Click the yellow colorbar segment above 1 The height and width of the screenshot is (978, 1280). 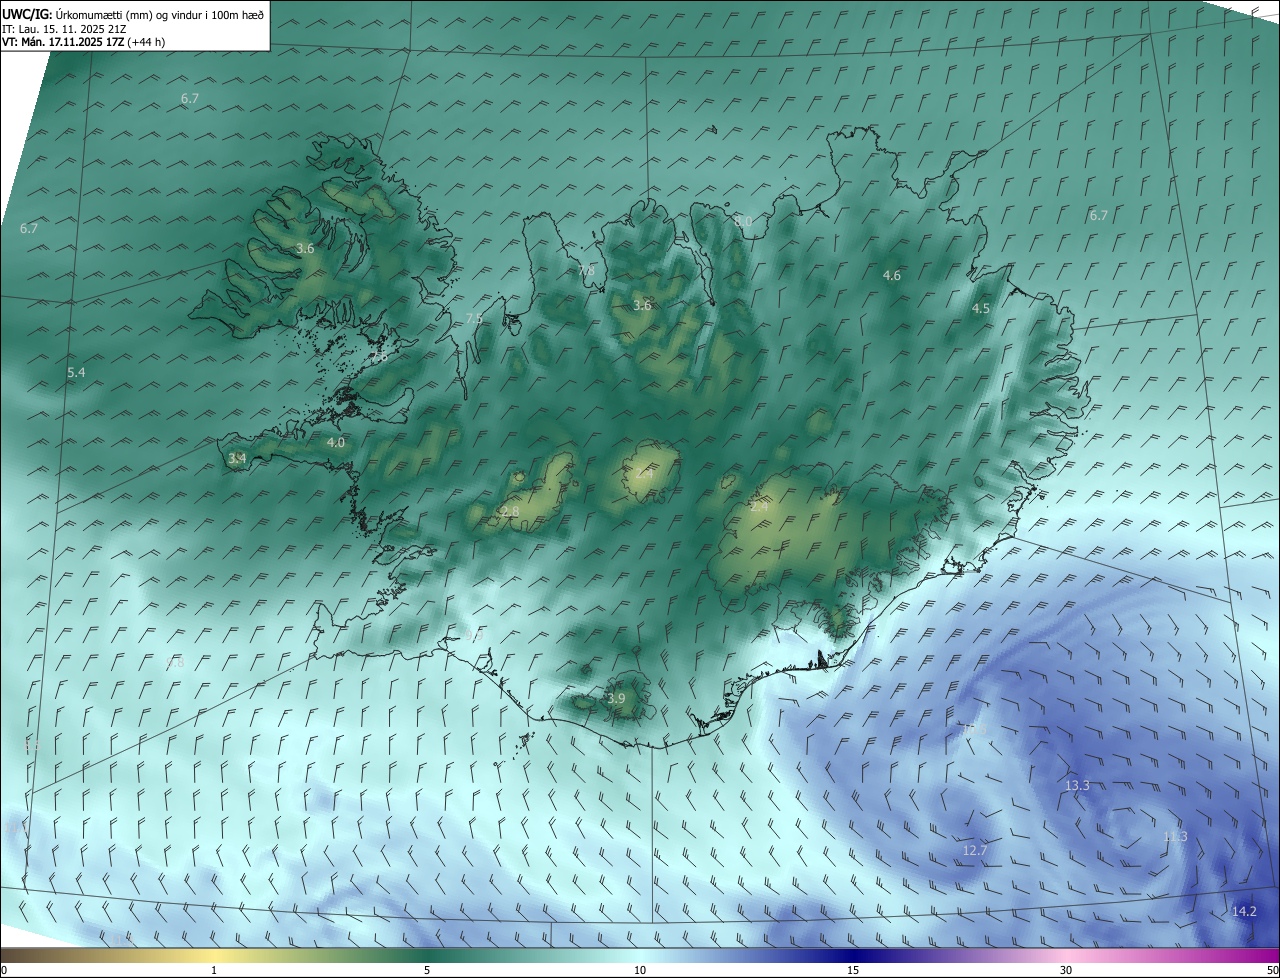(214, 955)
